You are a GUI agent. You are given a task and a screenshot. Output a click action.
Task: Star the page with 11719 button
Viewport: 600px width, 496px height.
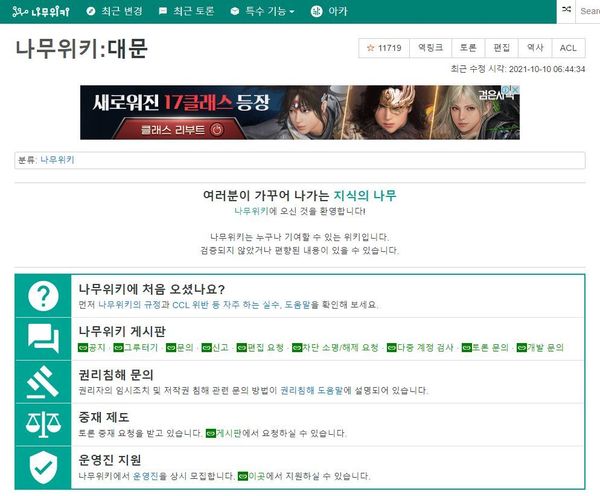click(384, 48)
